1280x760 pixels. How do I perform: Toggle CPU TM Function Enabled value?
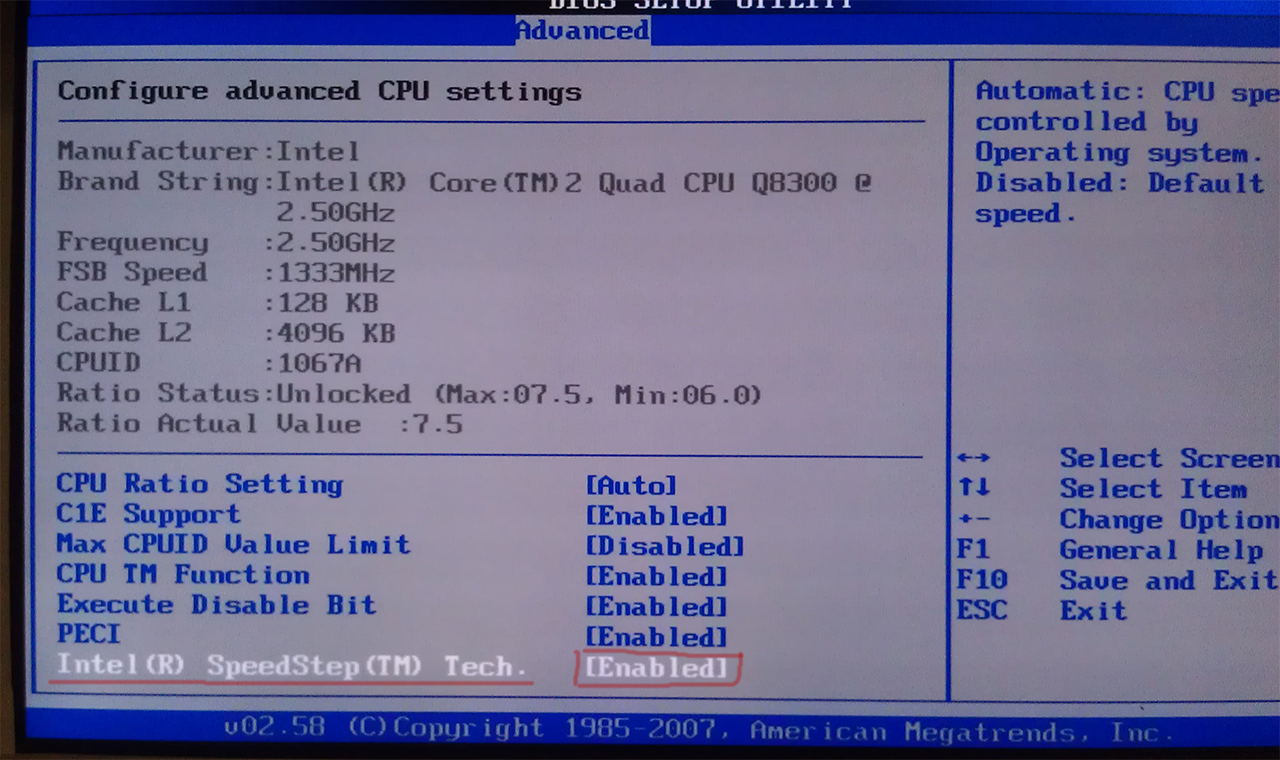point(656,577)
